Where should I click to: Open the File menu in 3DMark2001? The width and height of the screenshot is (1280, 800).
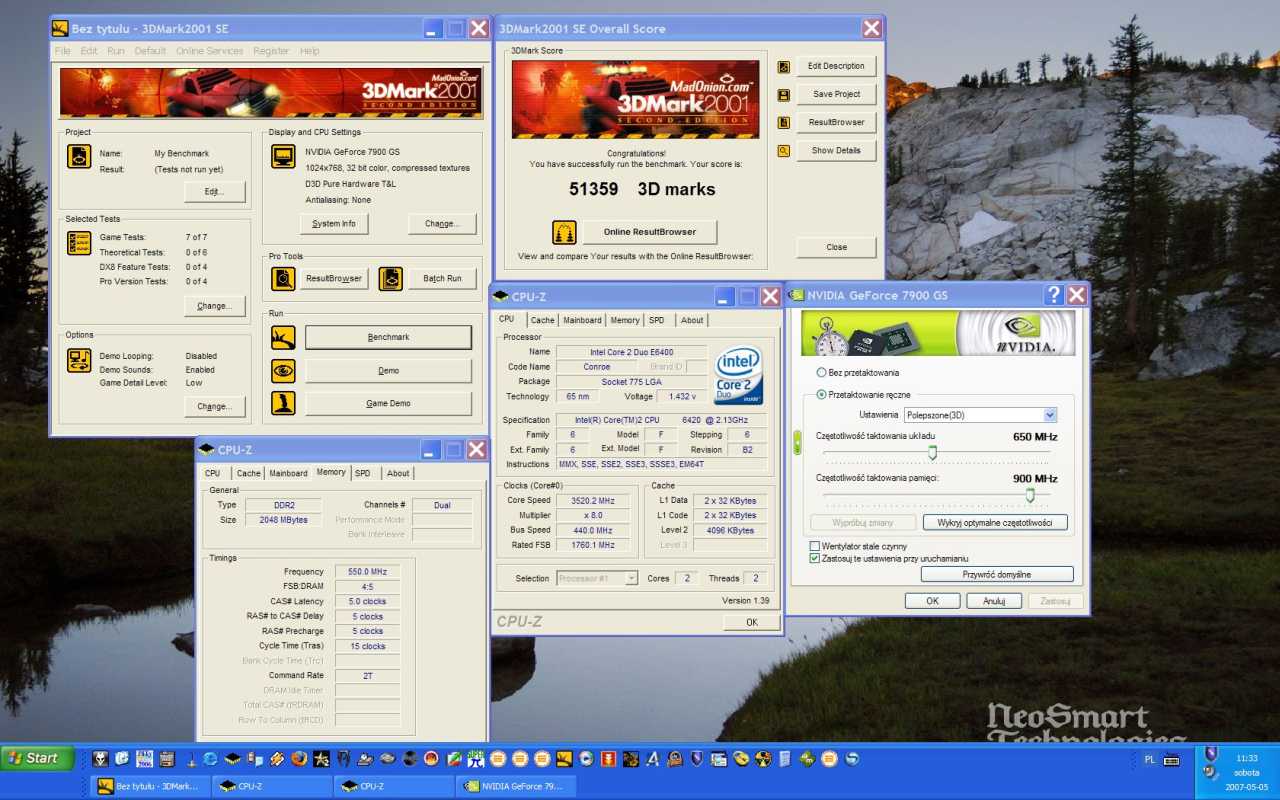click(62, 51)
